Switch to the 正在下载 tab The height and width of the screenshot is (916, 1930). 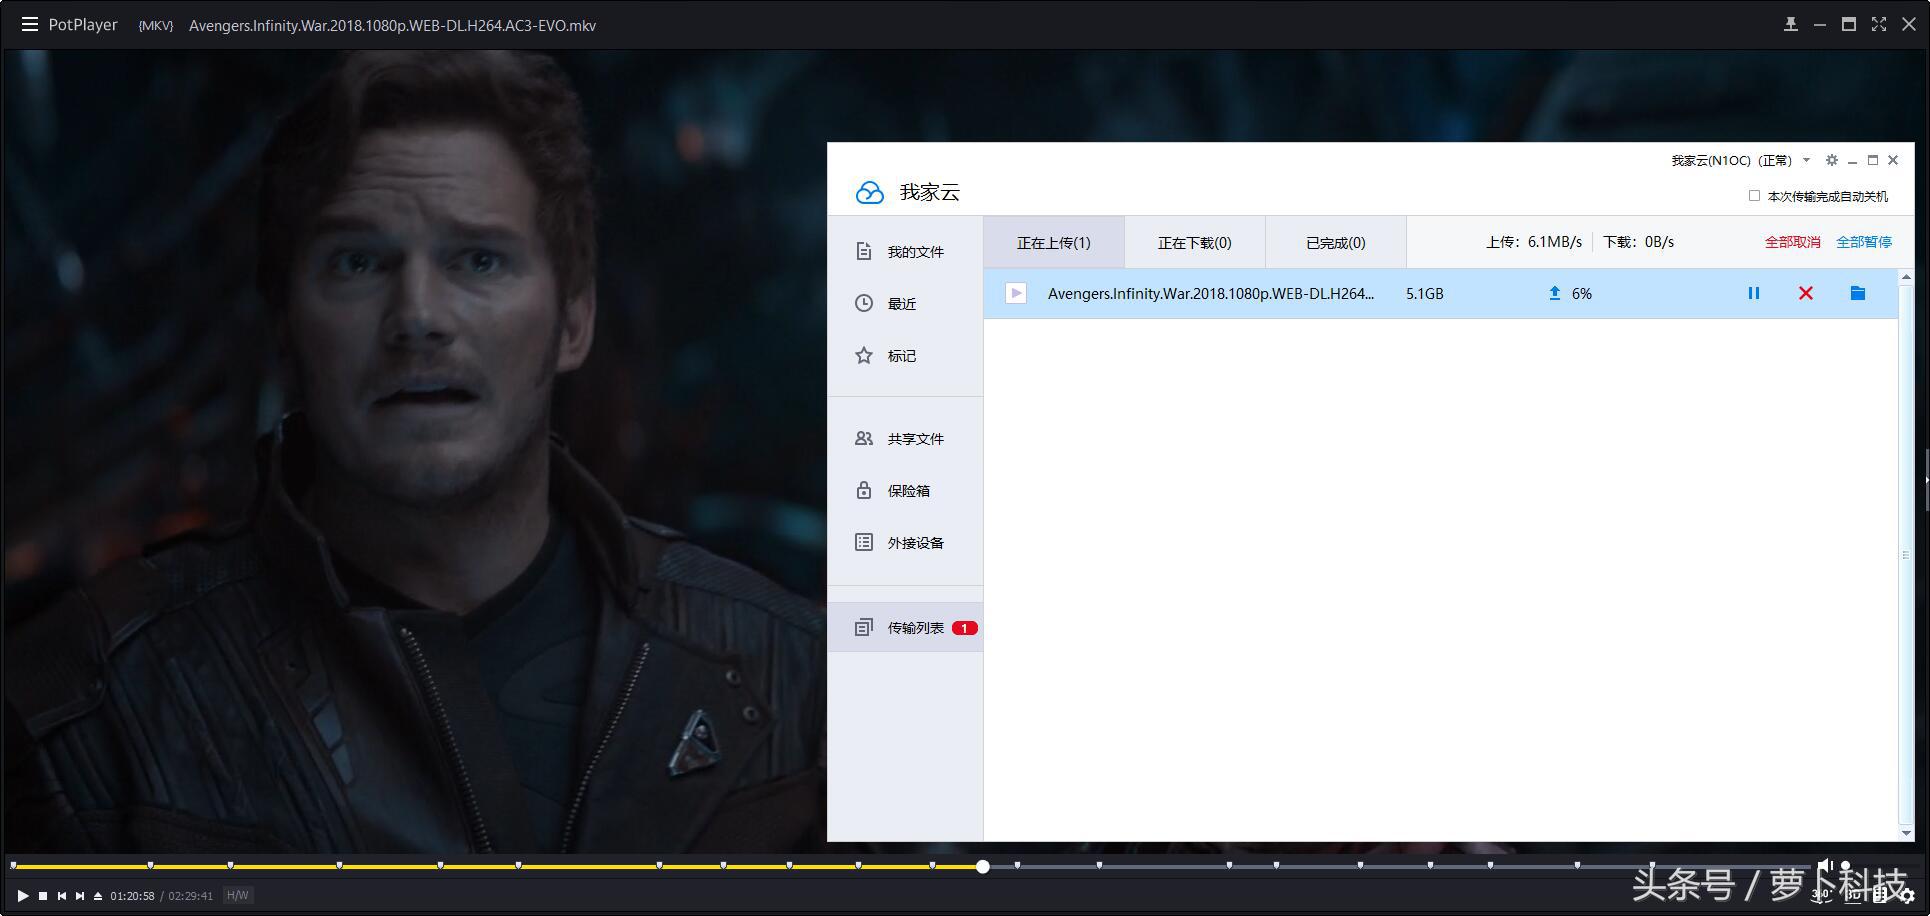click(x=1194, y=242)
